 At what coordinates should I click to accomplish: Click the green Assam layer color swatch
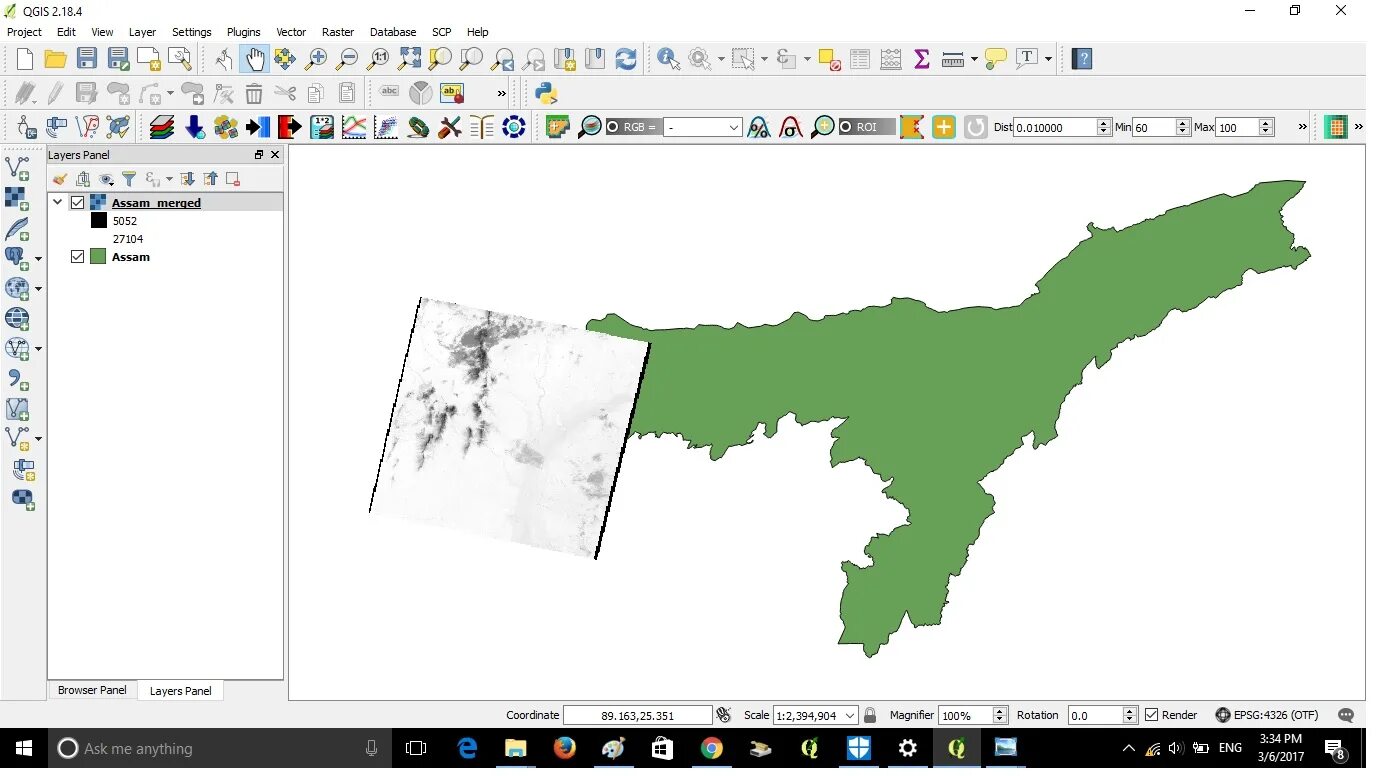(x=98, y=257)
